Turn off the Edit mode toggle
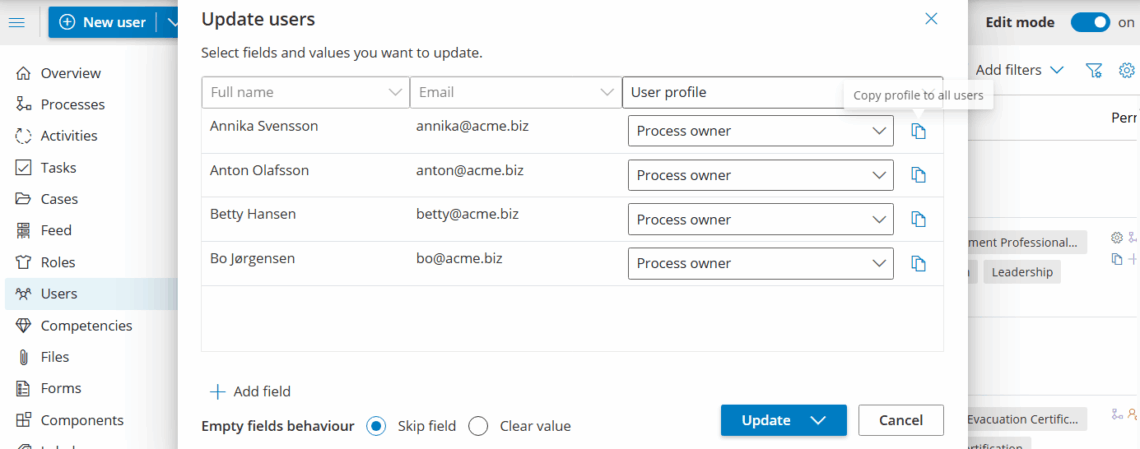 [1090, 22]
